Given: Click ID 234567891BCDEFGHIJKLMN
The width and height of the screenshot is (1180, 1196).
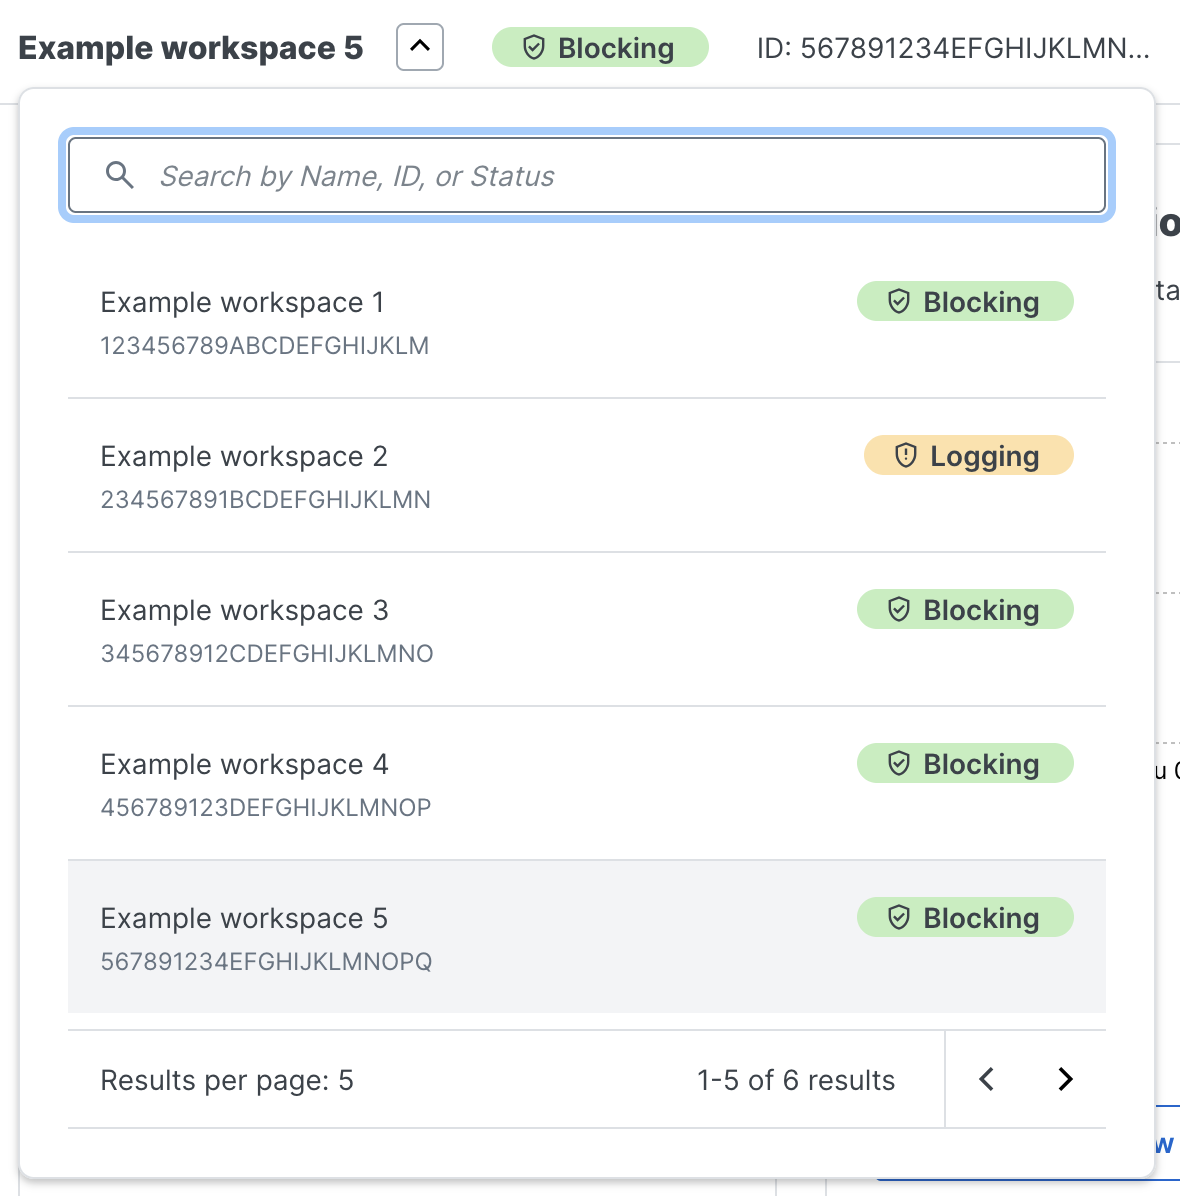Looking at the screenshot, I should pyautogui.click(x=265, y=500).
